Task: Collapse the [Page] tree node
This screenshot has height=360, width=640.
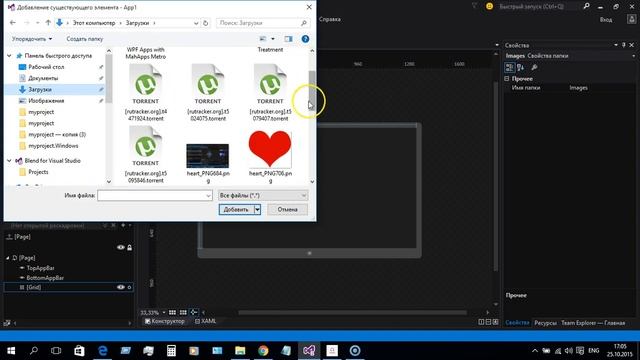Action: pos(8,258)
